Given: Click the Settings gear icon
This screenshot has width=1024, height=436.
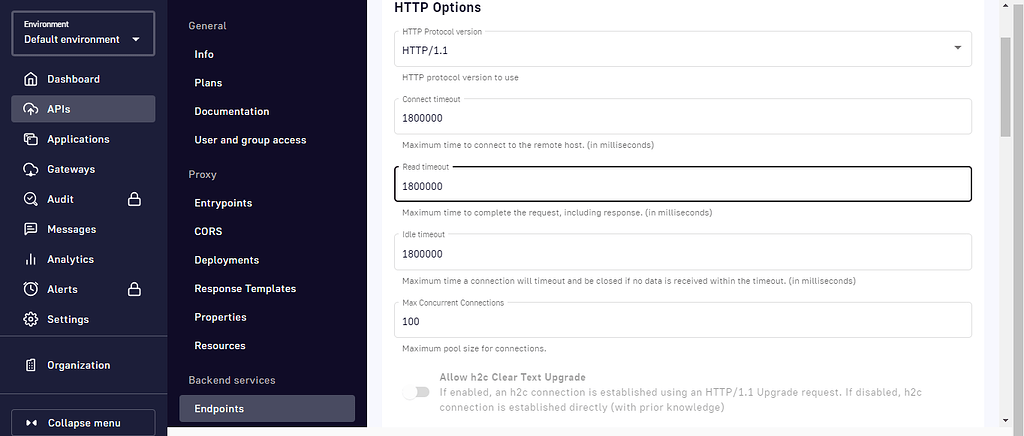Looking at the screenshot, I should tap(31, 319).
